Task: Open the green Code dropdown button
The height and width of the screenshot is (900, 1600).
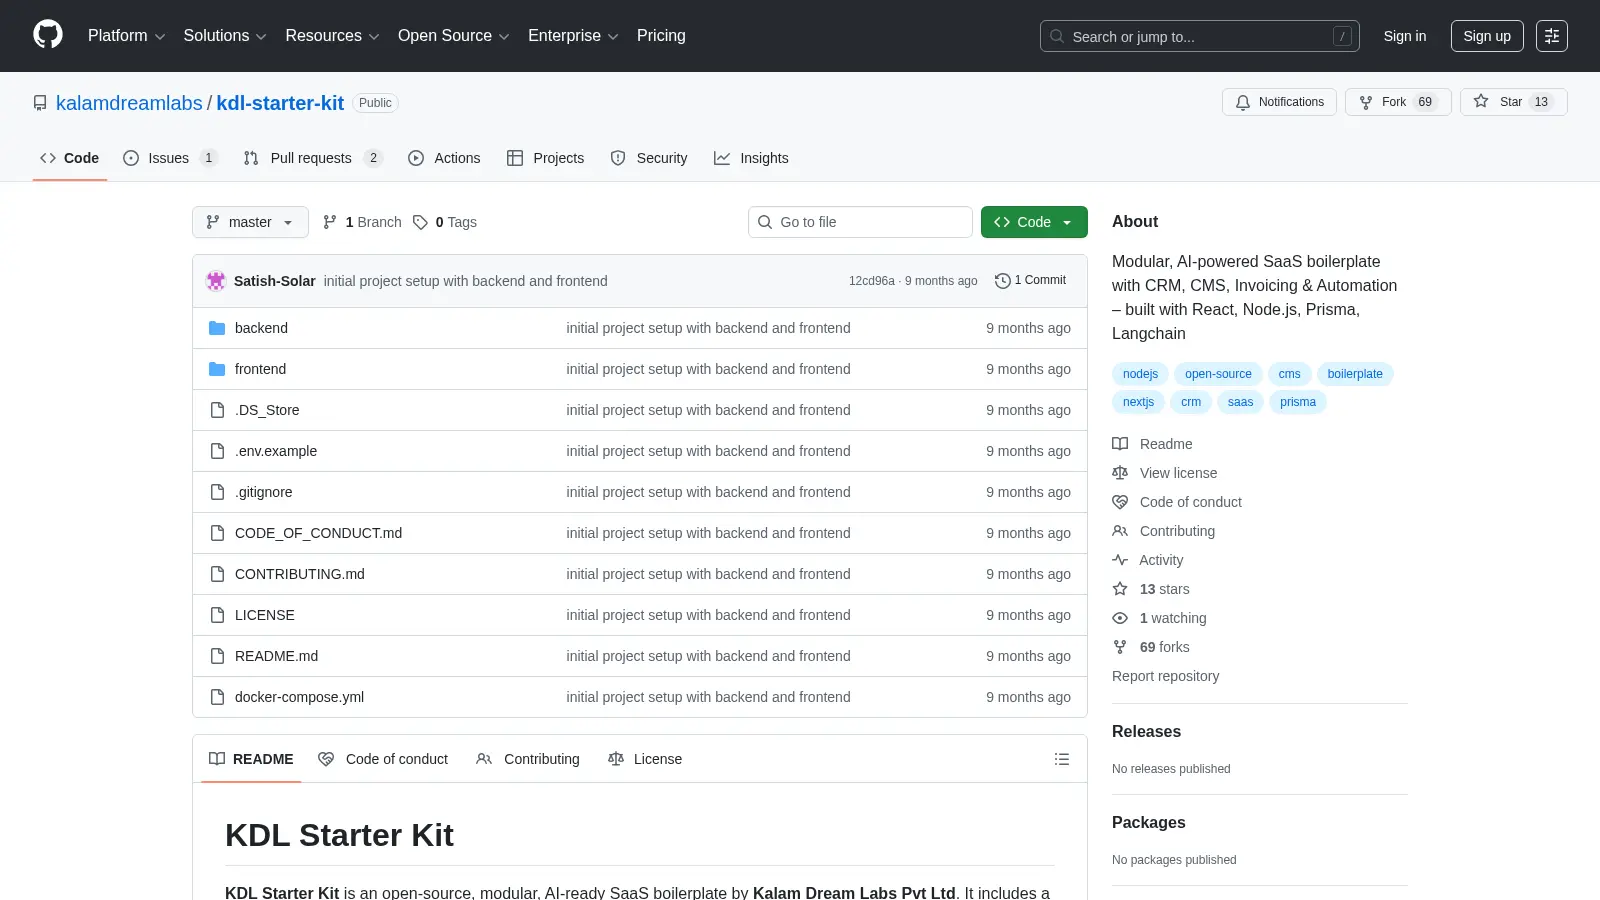Action: click(1034, 222)
